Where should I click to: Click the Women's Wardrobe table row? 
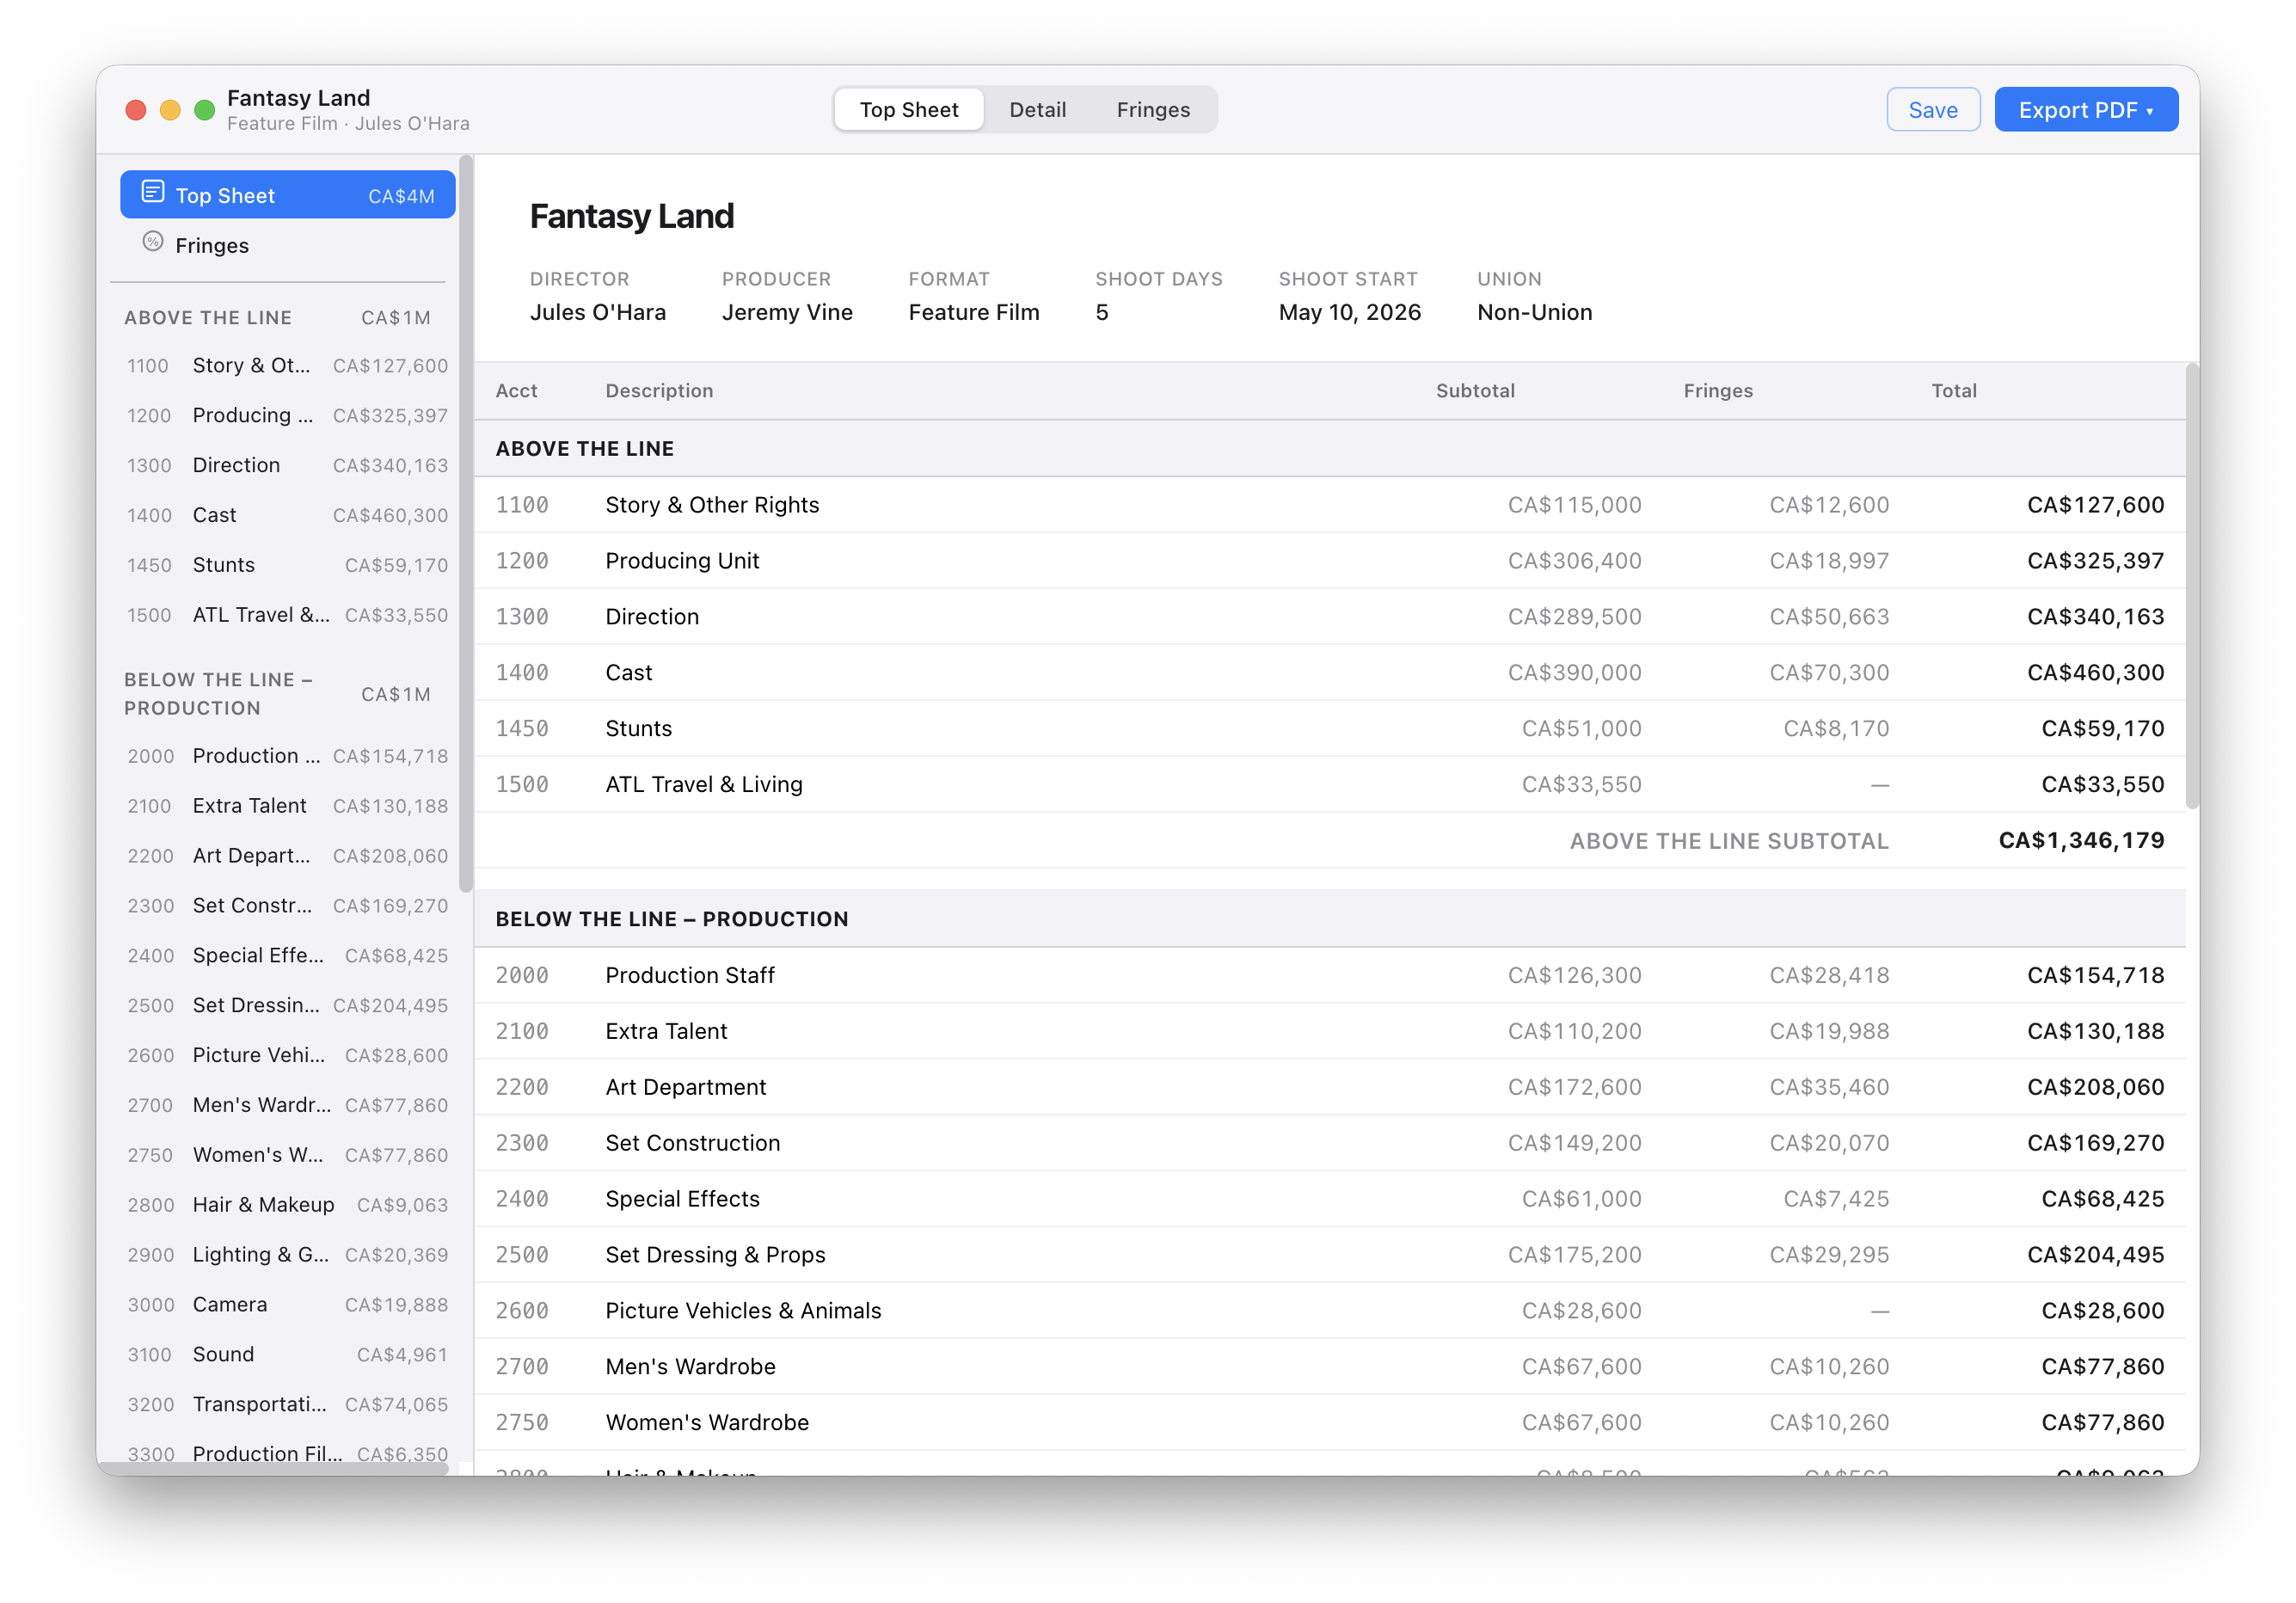1330,1424
